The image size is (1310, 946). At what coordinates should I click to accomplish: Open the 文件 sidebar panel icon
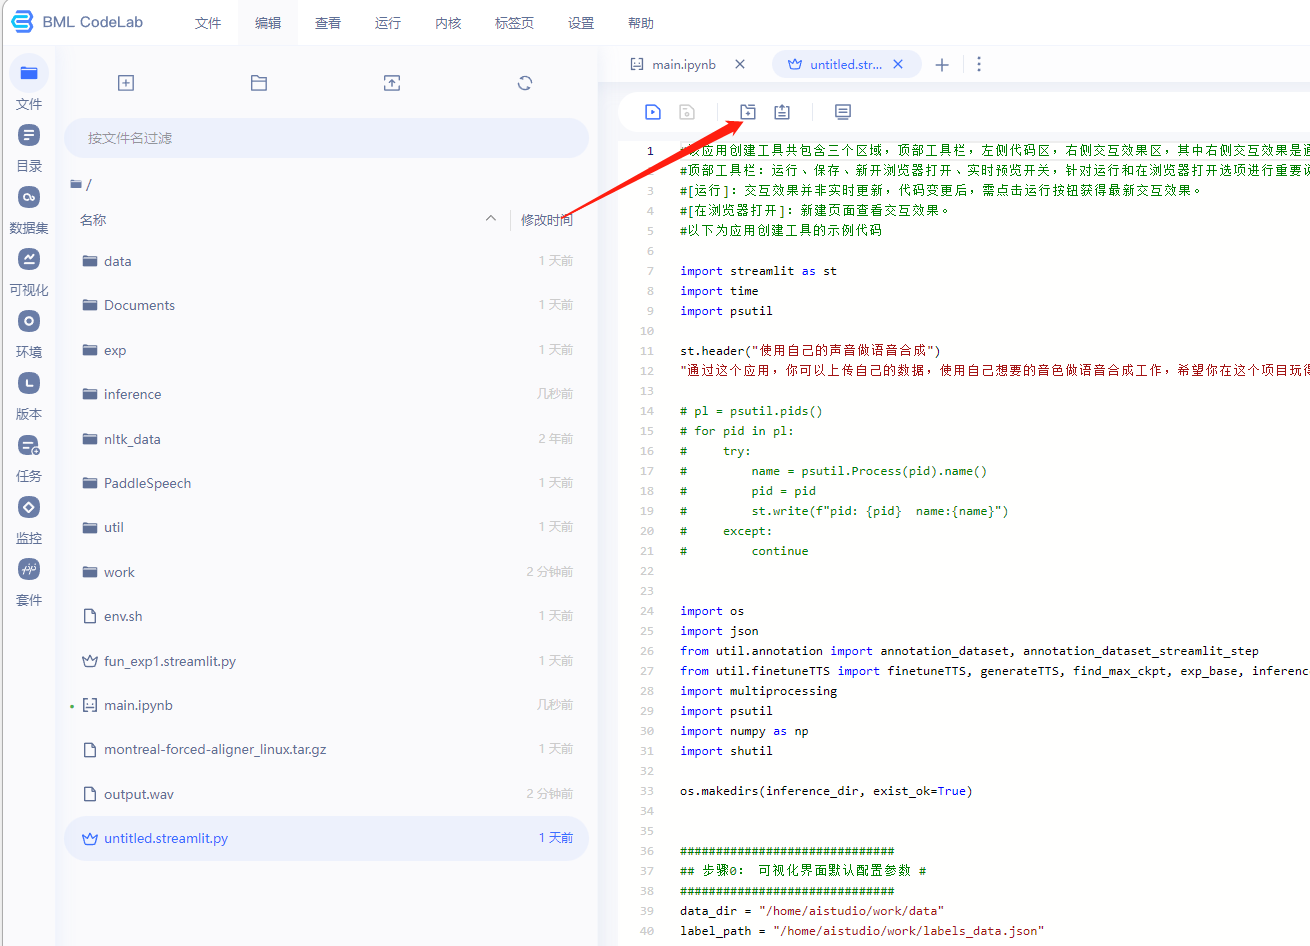29,73
